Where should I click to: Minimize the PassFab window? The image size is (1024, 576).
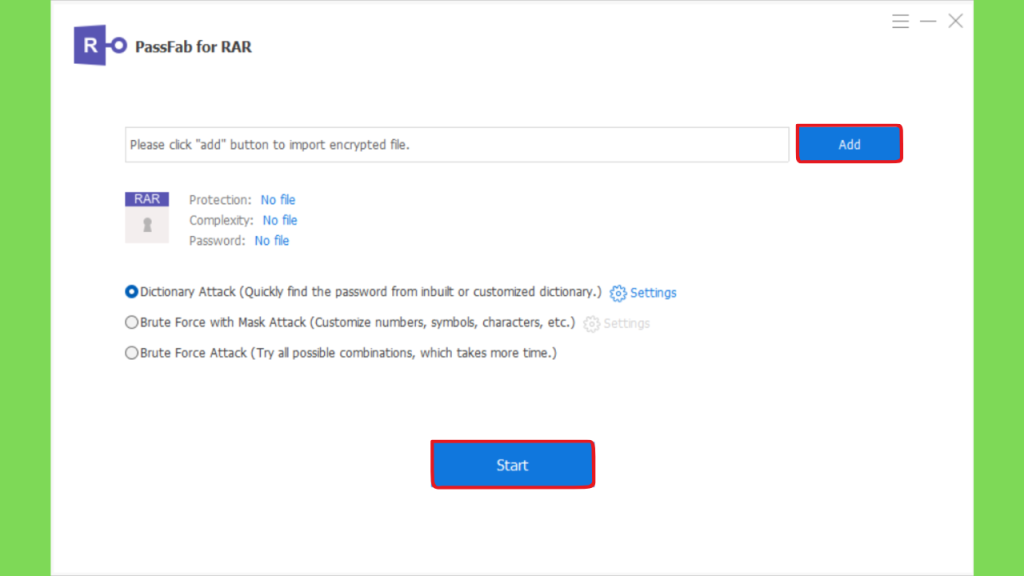coord(928,22)
